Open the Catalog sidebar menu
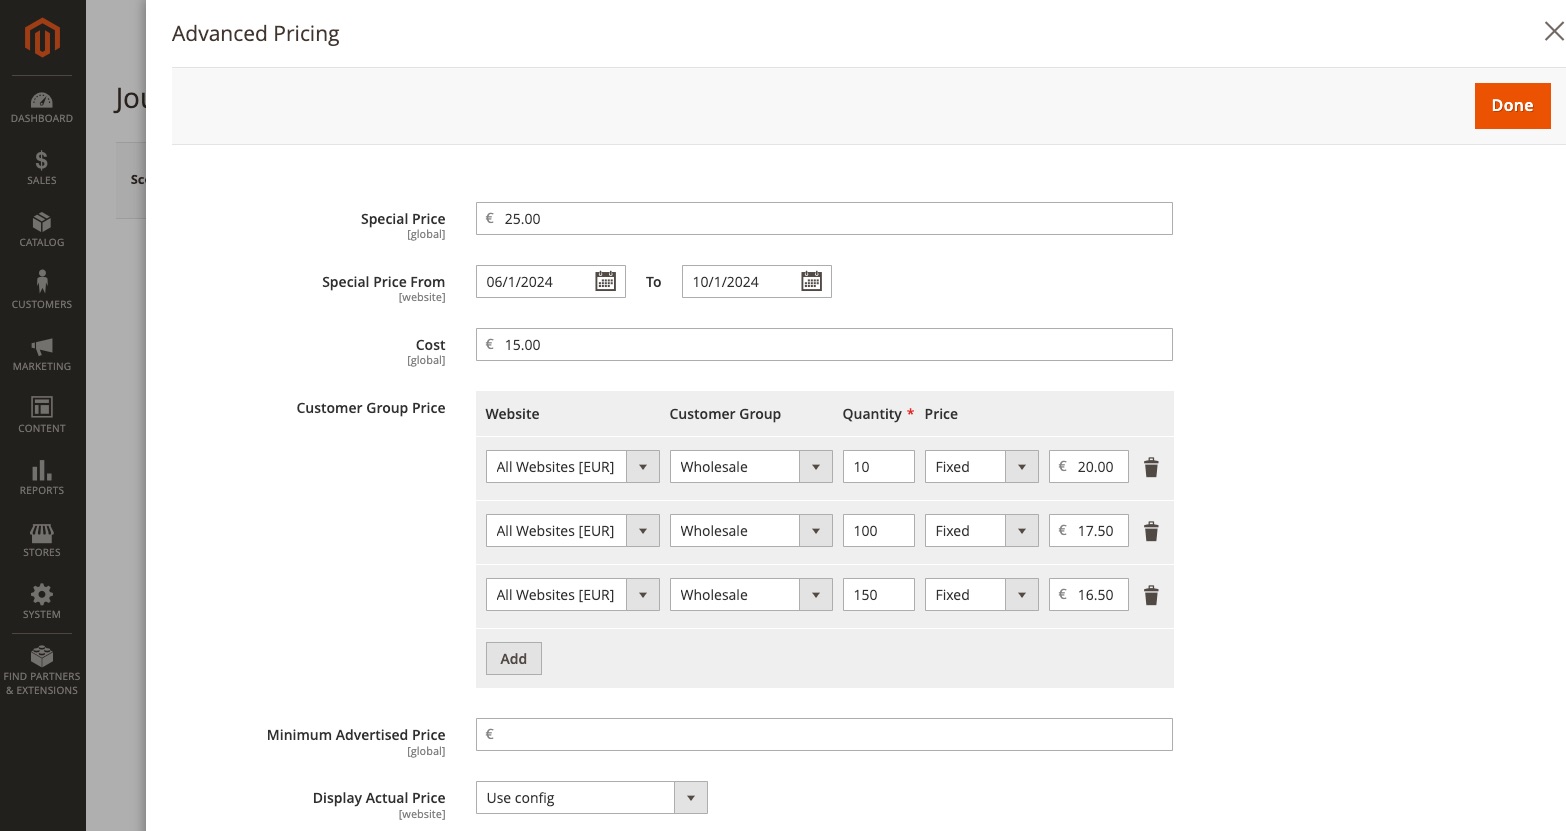This screenshot has height=831, width=1566. pos(42,229)
